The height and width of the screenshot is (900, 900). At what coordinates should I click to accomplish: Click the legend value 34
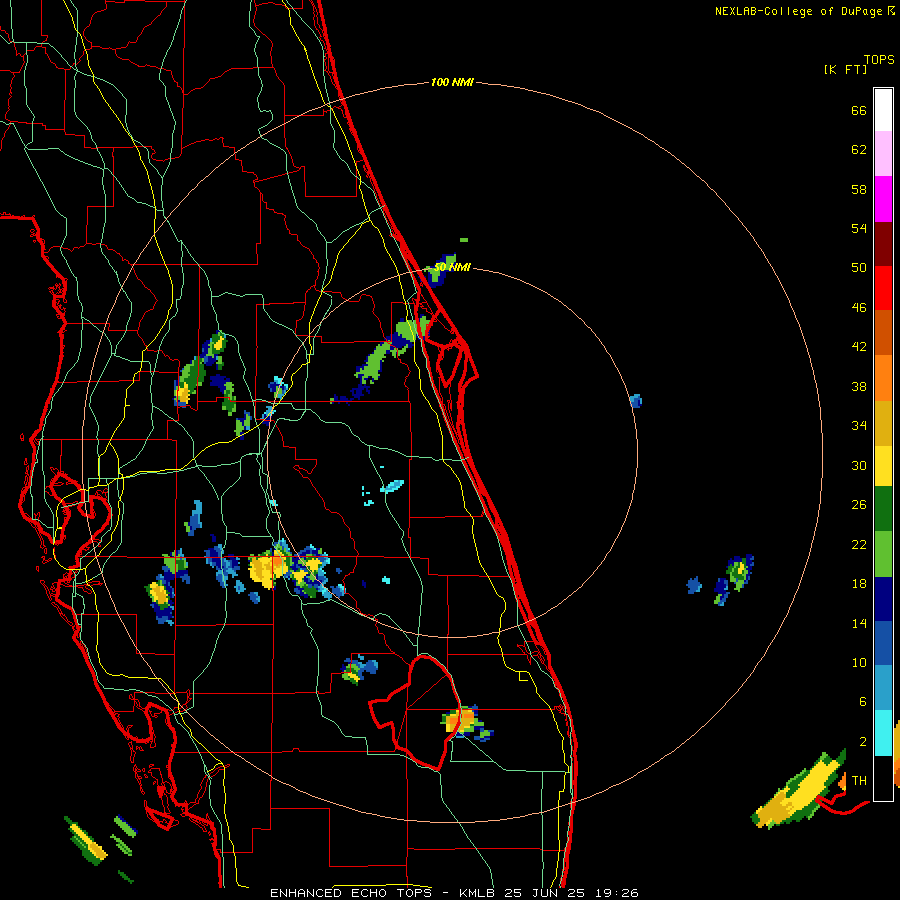tap(859, 426)
